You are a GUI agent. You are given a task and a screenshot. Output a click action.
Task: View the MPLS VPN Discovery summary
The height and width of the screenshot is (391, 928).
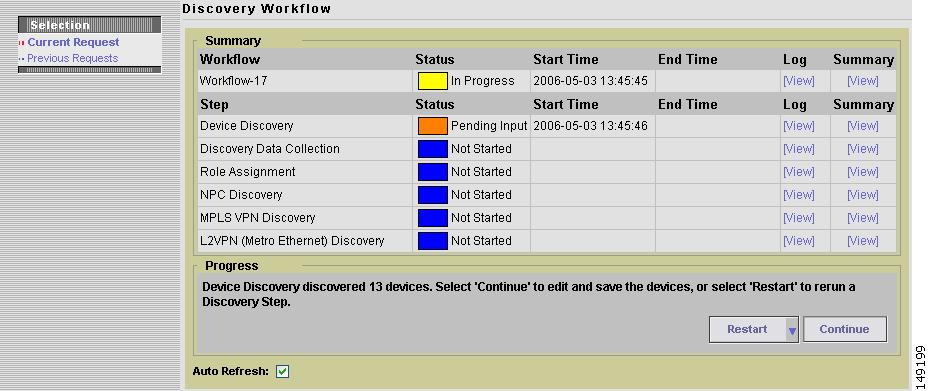pos(863,218)
